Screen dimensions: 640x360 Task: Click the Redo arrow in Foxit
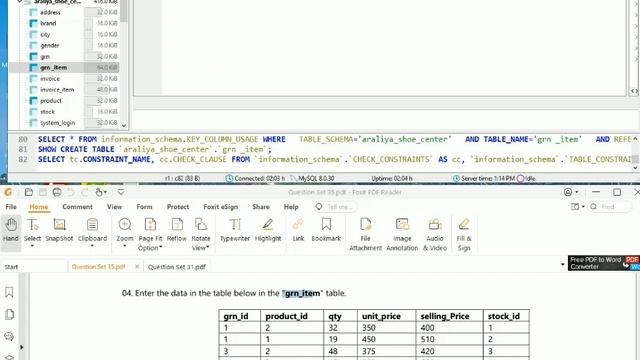(x=84, y=192)
